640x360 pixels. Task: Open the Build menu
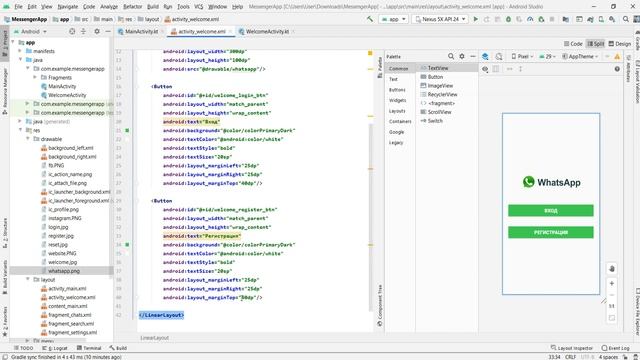click(153, 7)
